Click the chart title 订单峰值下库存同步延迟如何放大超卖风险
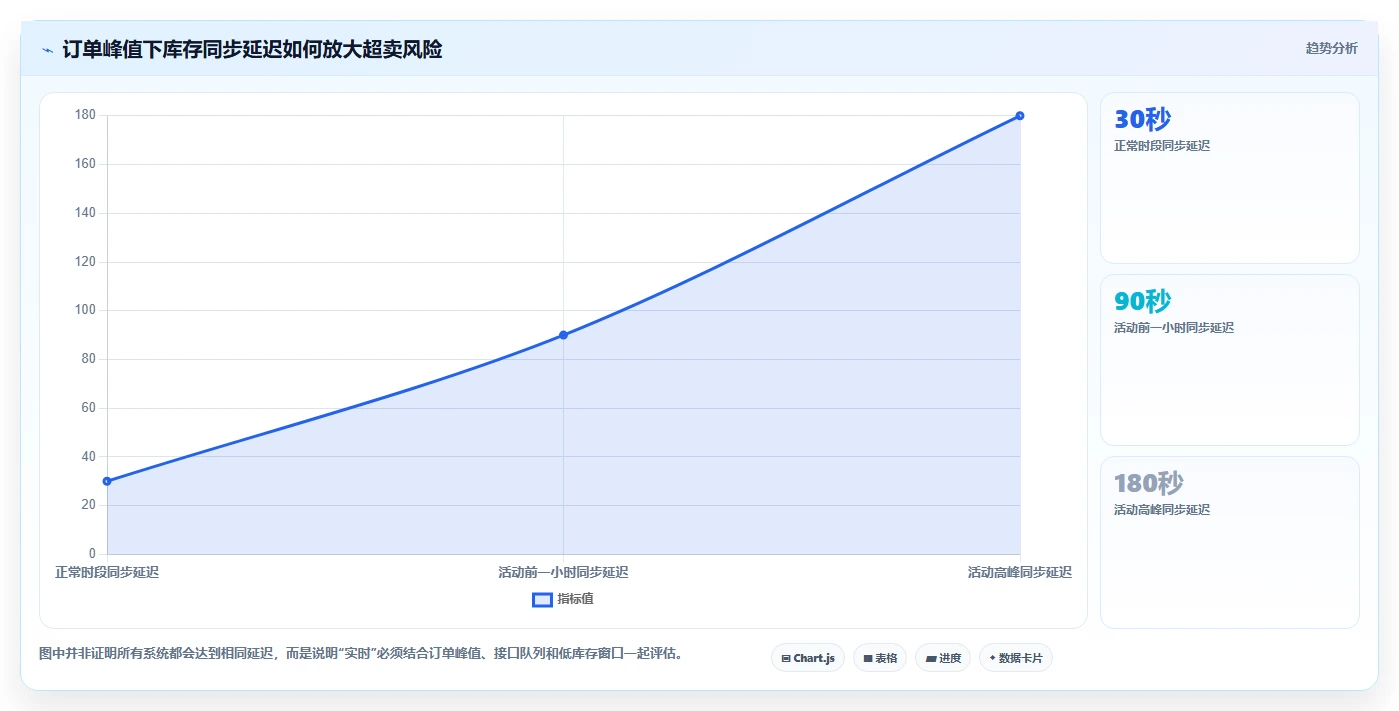The image size is (1399, 711). (x=252, y=49)
